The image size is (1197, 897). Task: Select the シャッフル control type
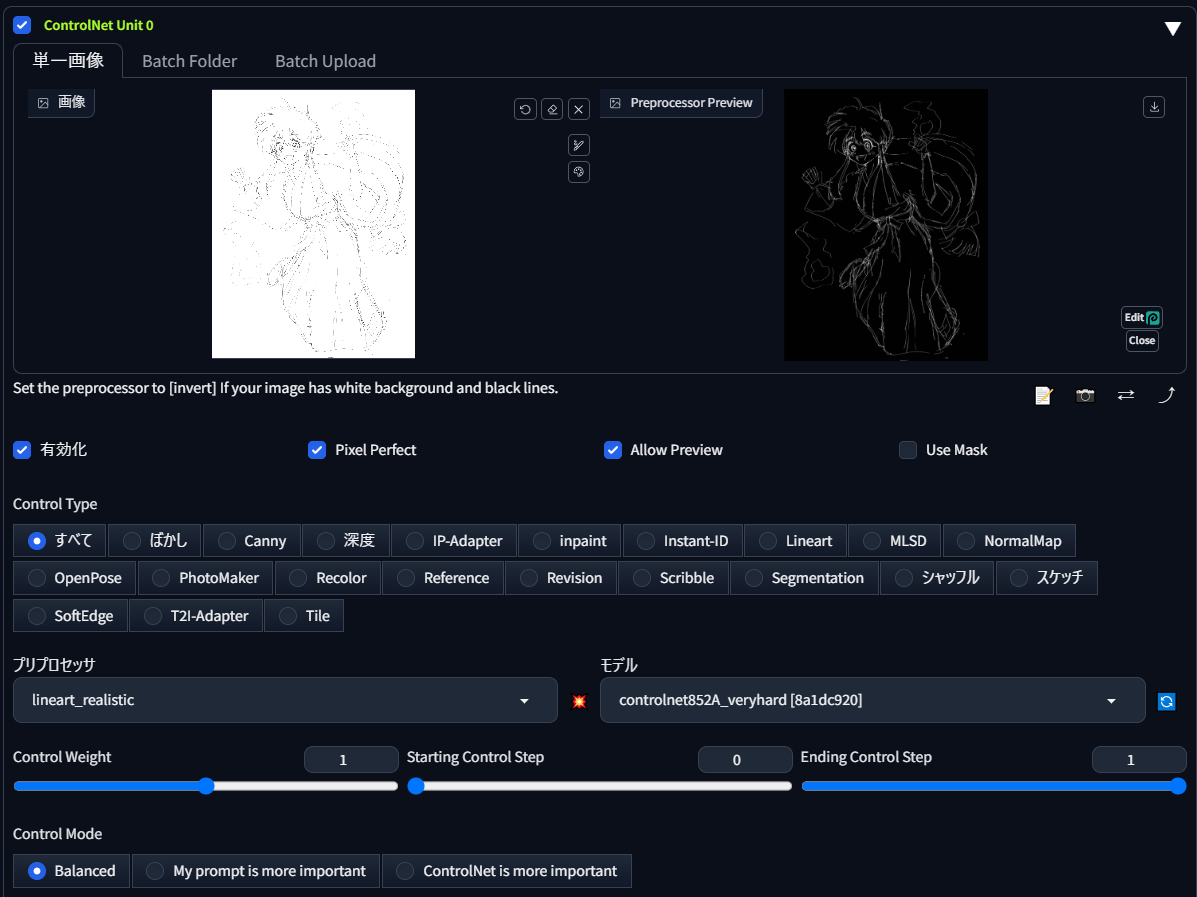click(x=937, y=578)
